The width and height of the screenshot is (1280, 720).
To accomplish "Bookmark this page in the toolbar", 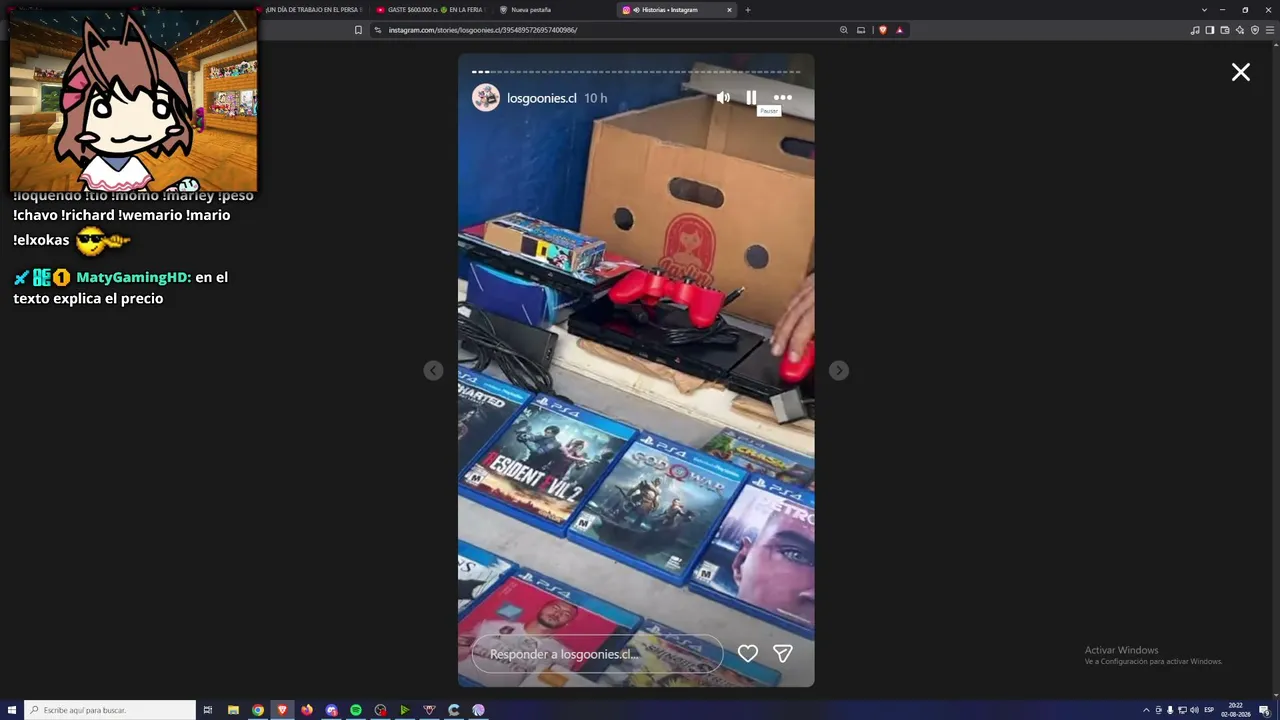I will (358, 30).
